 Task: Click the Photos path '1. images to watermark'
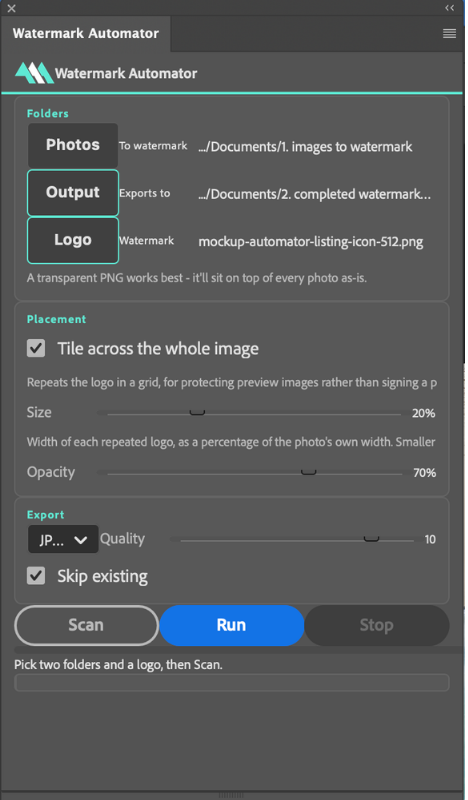click(x=305, y=147)
